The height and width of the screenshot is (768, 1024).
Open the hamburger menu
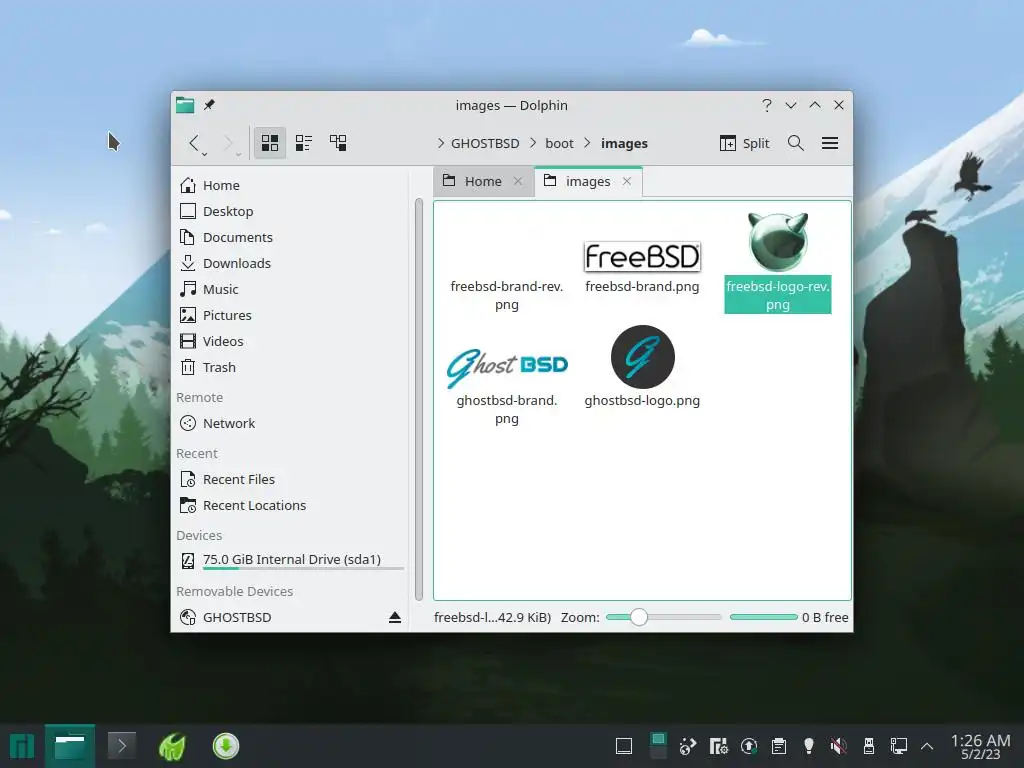(830, 143)
